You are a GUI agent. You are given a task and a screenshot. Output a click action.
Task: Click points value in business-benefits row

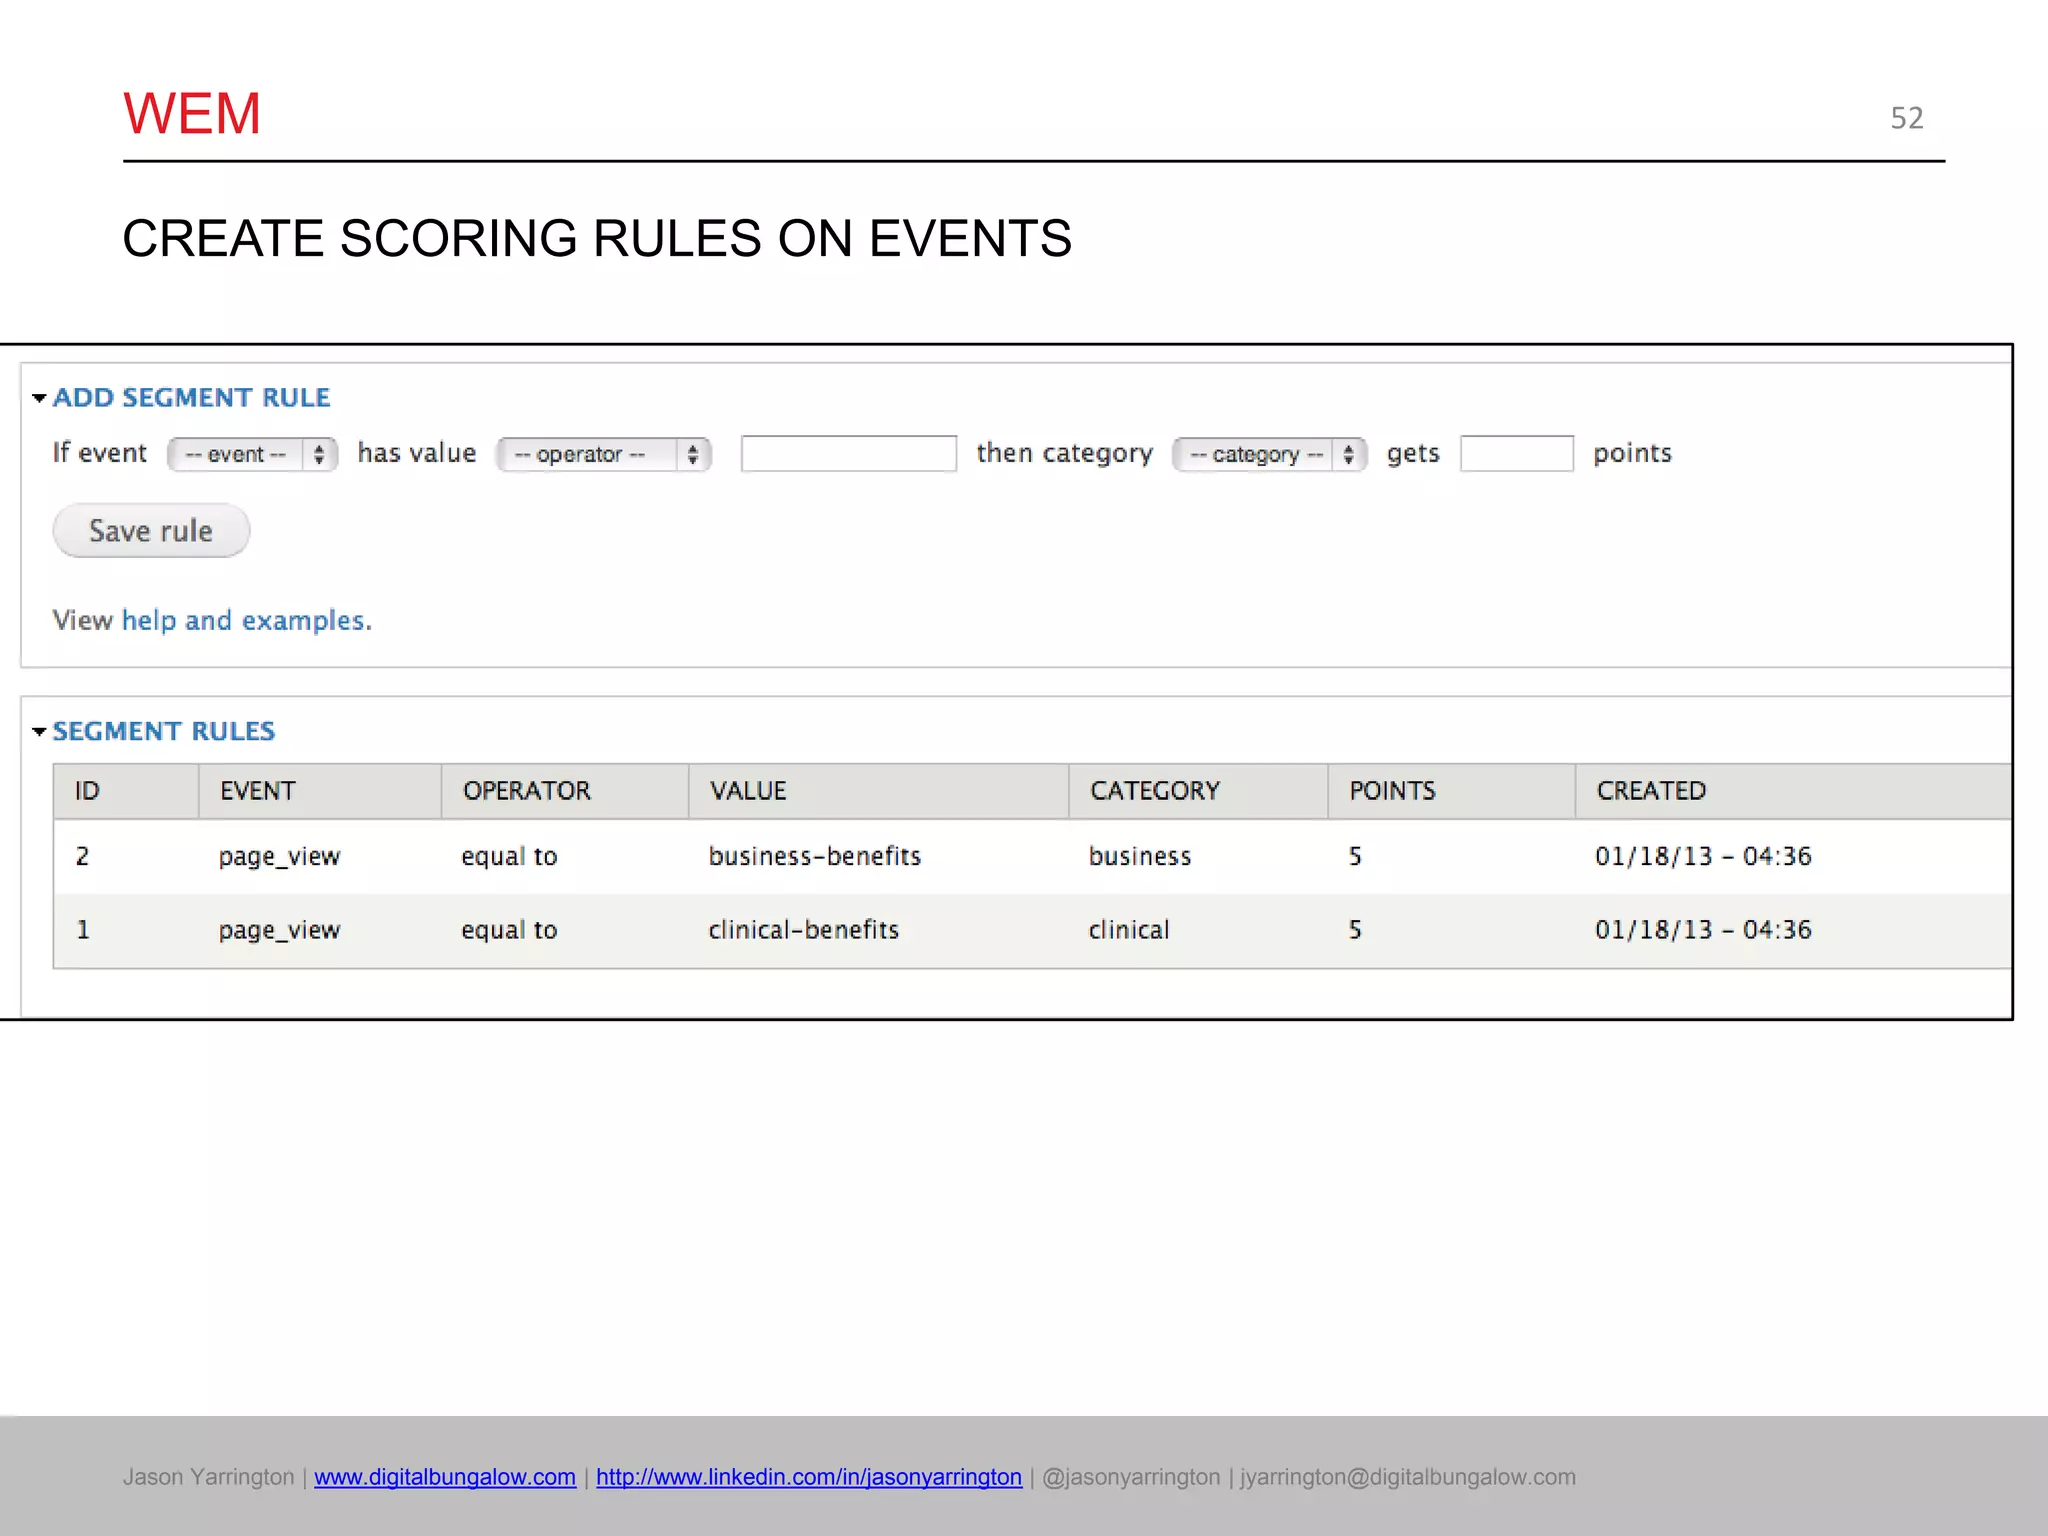click(x=1355, y=857)
